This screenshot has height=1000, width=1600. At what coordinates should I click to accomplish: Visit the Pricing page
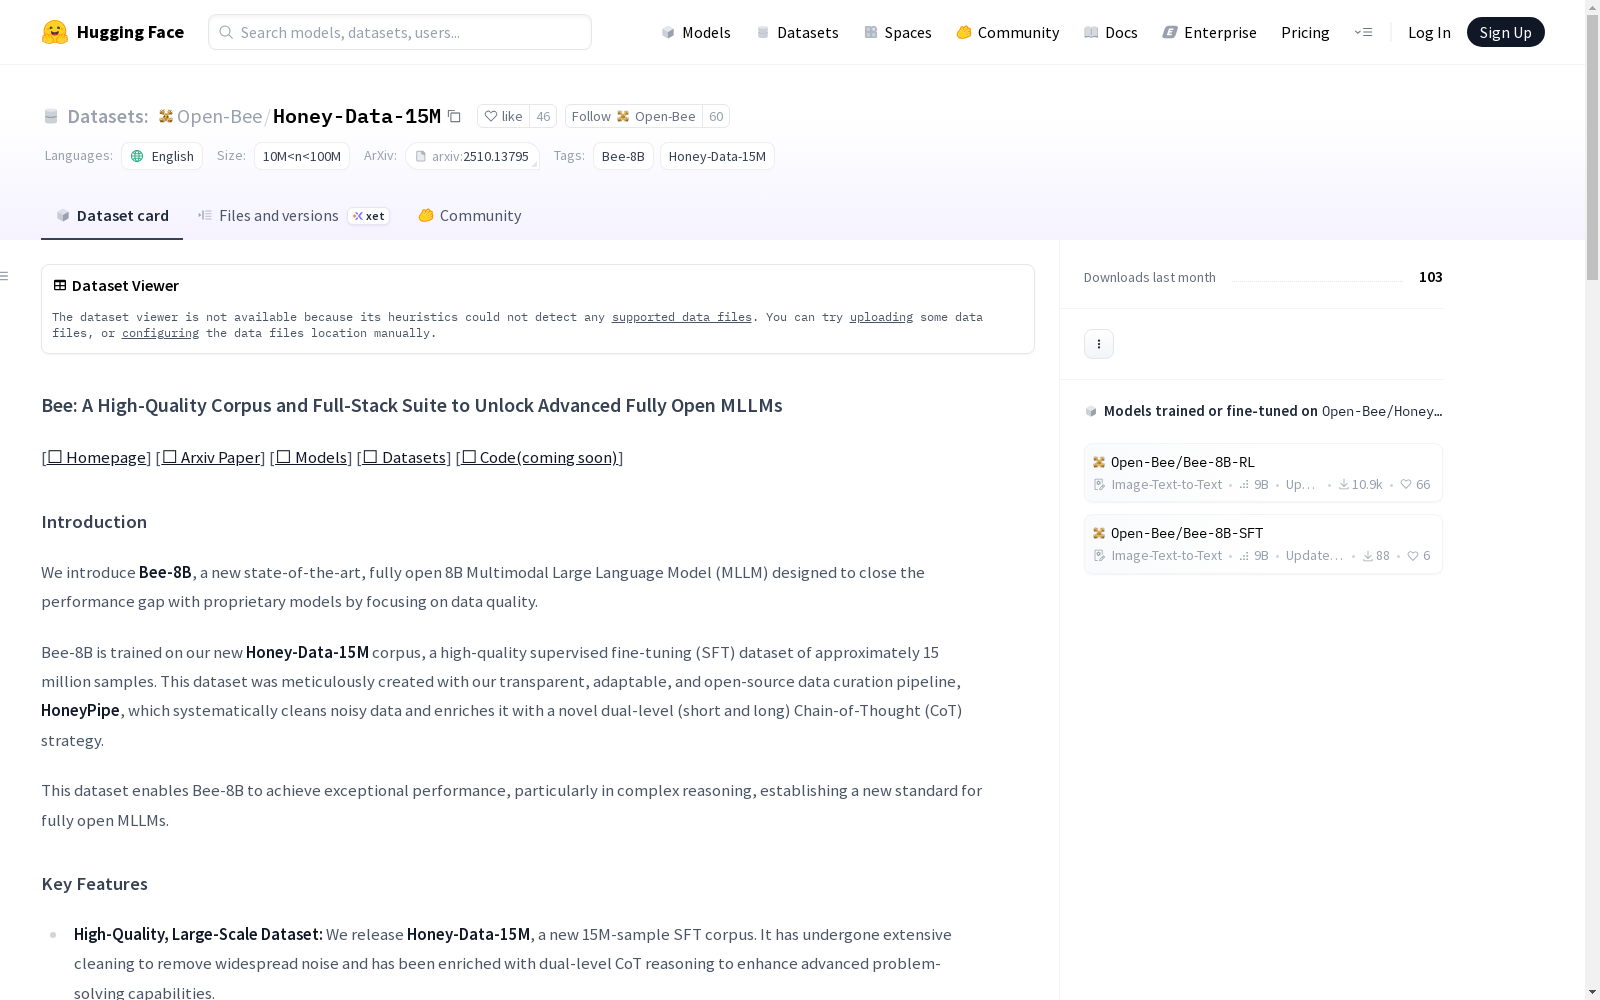[1305, 32]
